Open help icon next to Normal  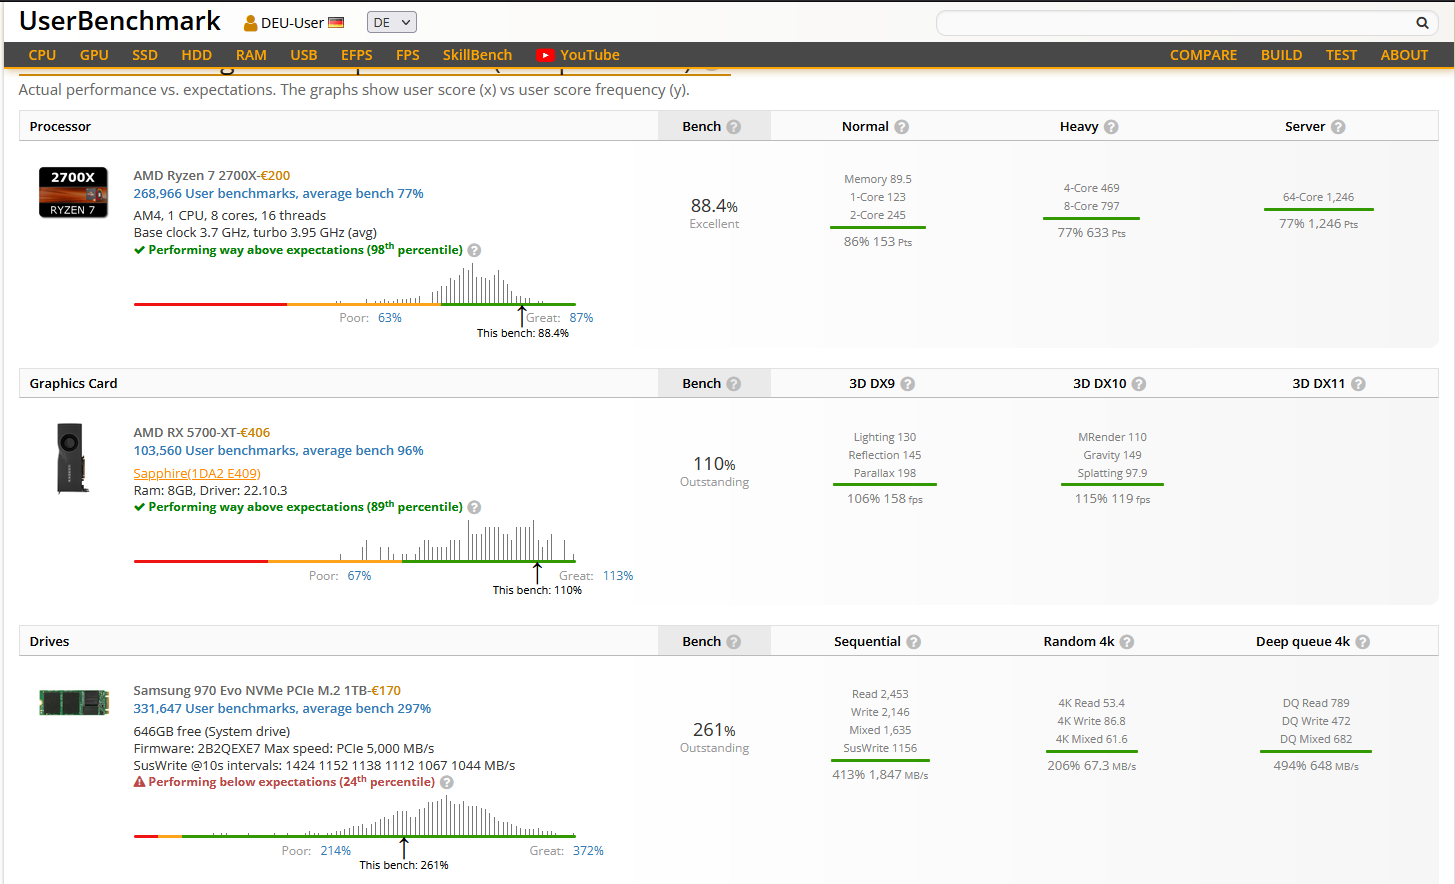click(x=902, y=127)
